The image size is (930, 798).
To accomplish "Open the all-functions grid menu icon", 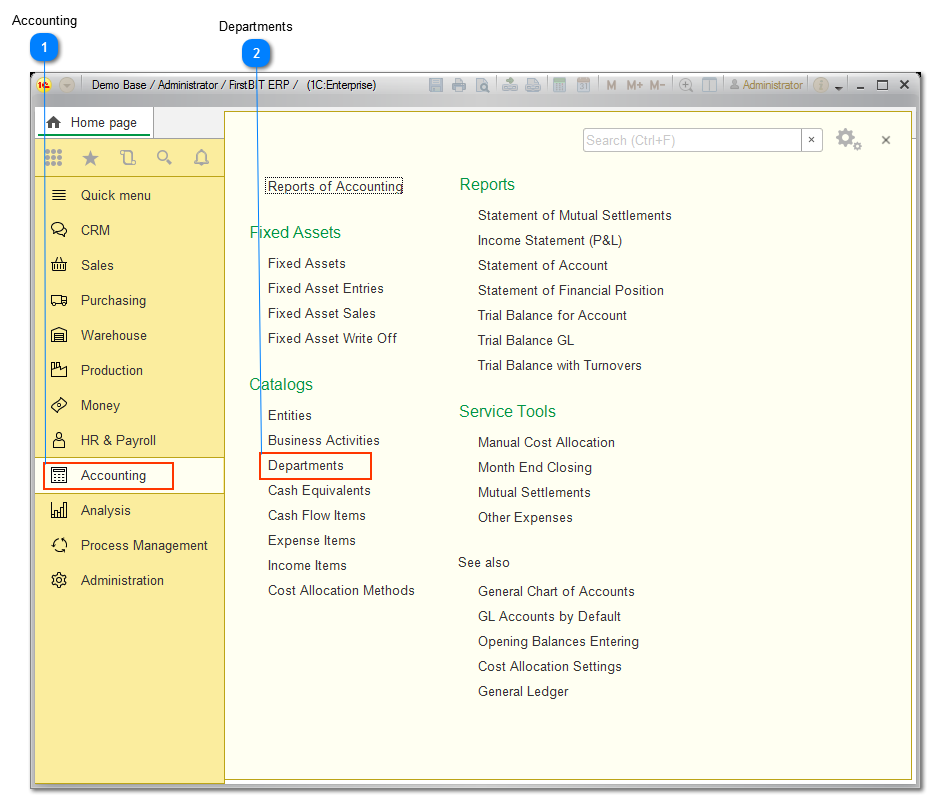I will (53, 157).
